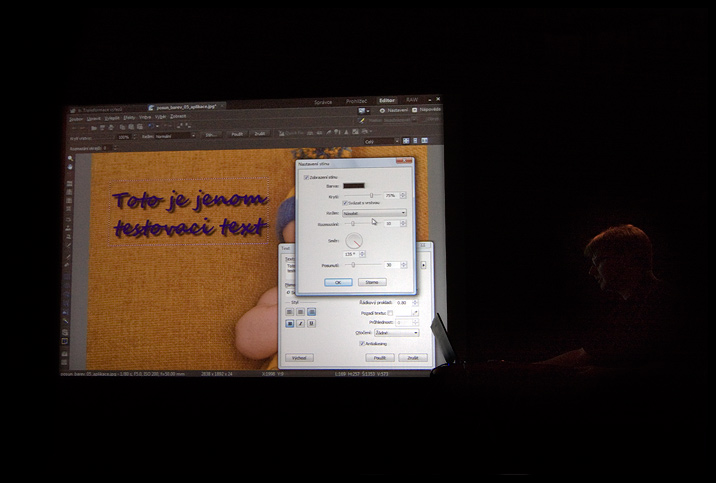The width and height of the screenshot is (716, 483).
Task: Click the open folder icon in toolbar
Action: pos(94,127)
